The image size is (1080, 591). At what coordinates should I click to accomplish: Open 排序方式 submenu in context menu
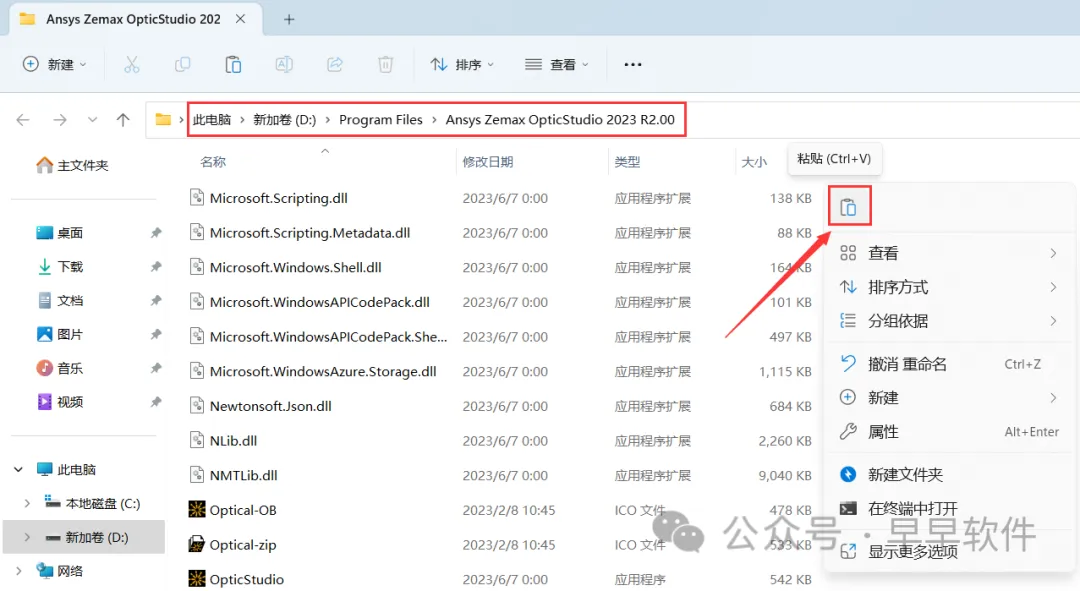click(x=948, y=287)
